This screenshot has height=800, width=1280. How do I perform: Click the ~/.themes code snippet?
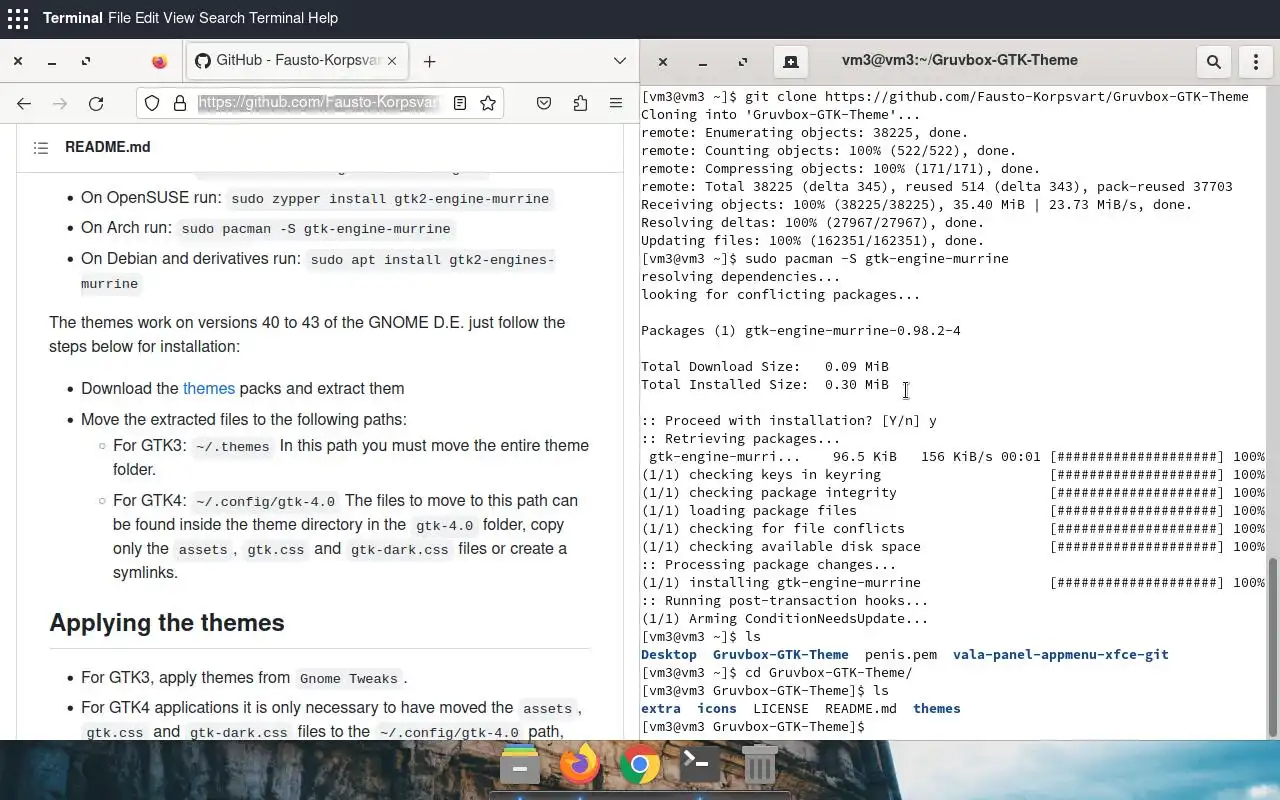pos(233,446)
